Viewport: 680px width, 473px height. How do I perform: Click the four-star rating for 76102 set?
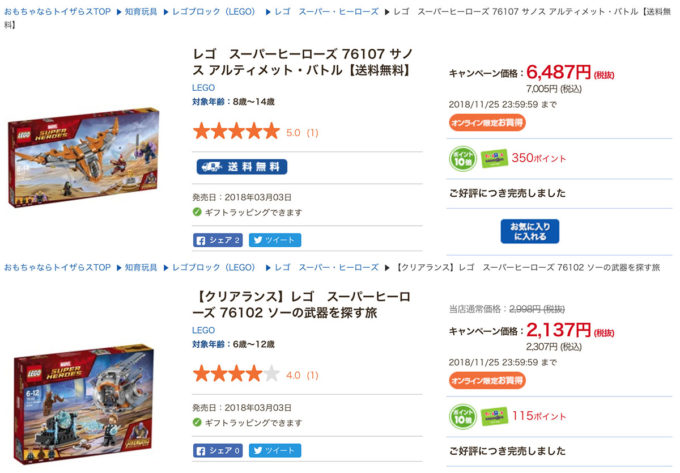[236, 375]
